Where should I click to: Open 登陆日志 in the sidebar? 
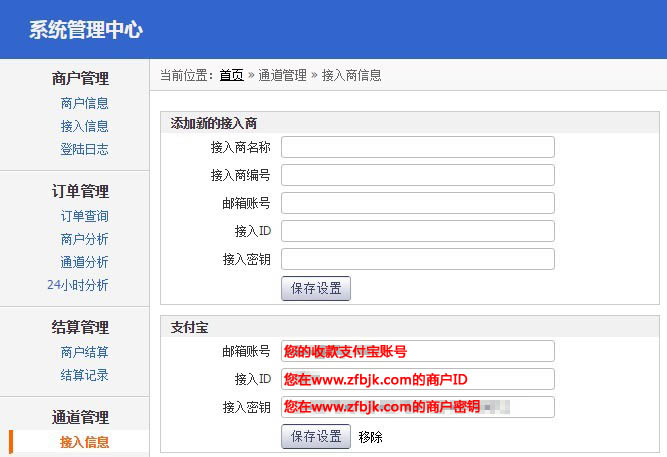point(84,149)
